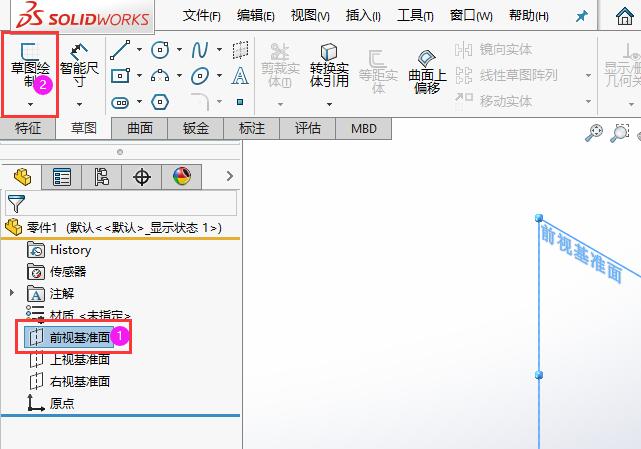This screenshot has width=641, height=449.
Task: Open the 编辑(E) menu
Action: [x=256, y=16]
